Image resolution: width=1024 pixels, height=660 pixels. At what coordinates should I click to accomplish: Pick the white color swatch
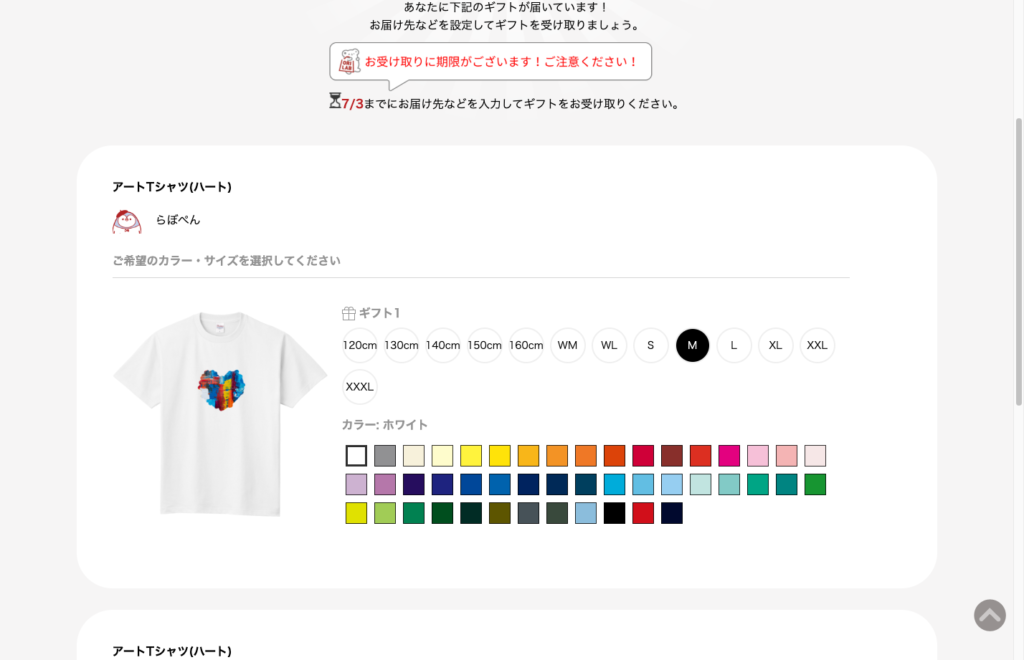356,456
